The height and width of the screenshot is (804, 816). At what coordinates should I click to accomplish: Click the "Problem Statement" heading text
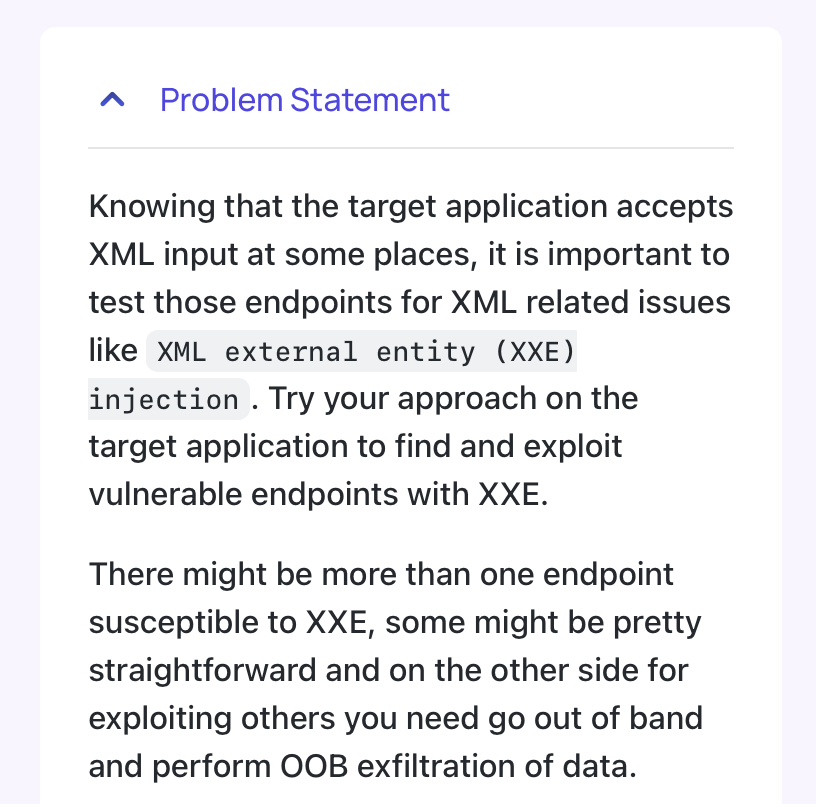pos(304,99)
